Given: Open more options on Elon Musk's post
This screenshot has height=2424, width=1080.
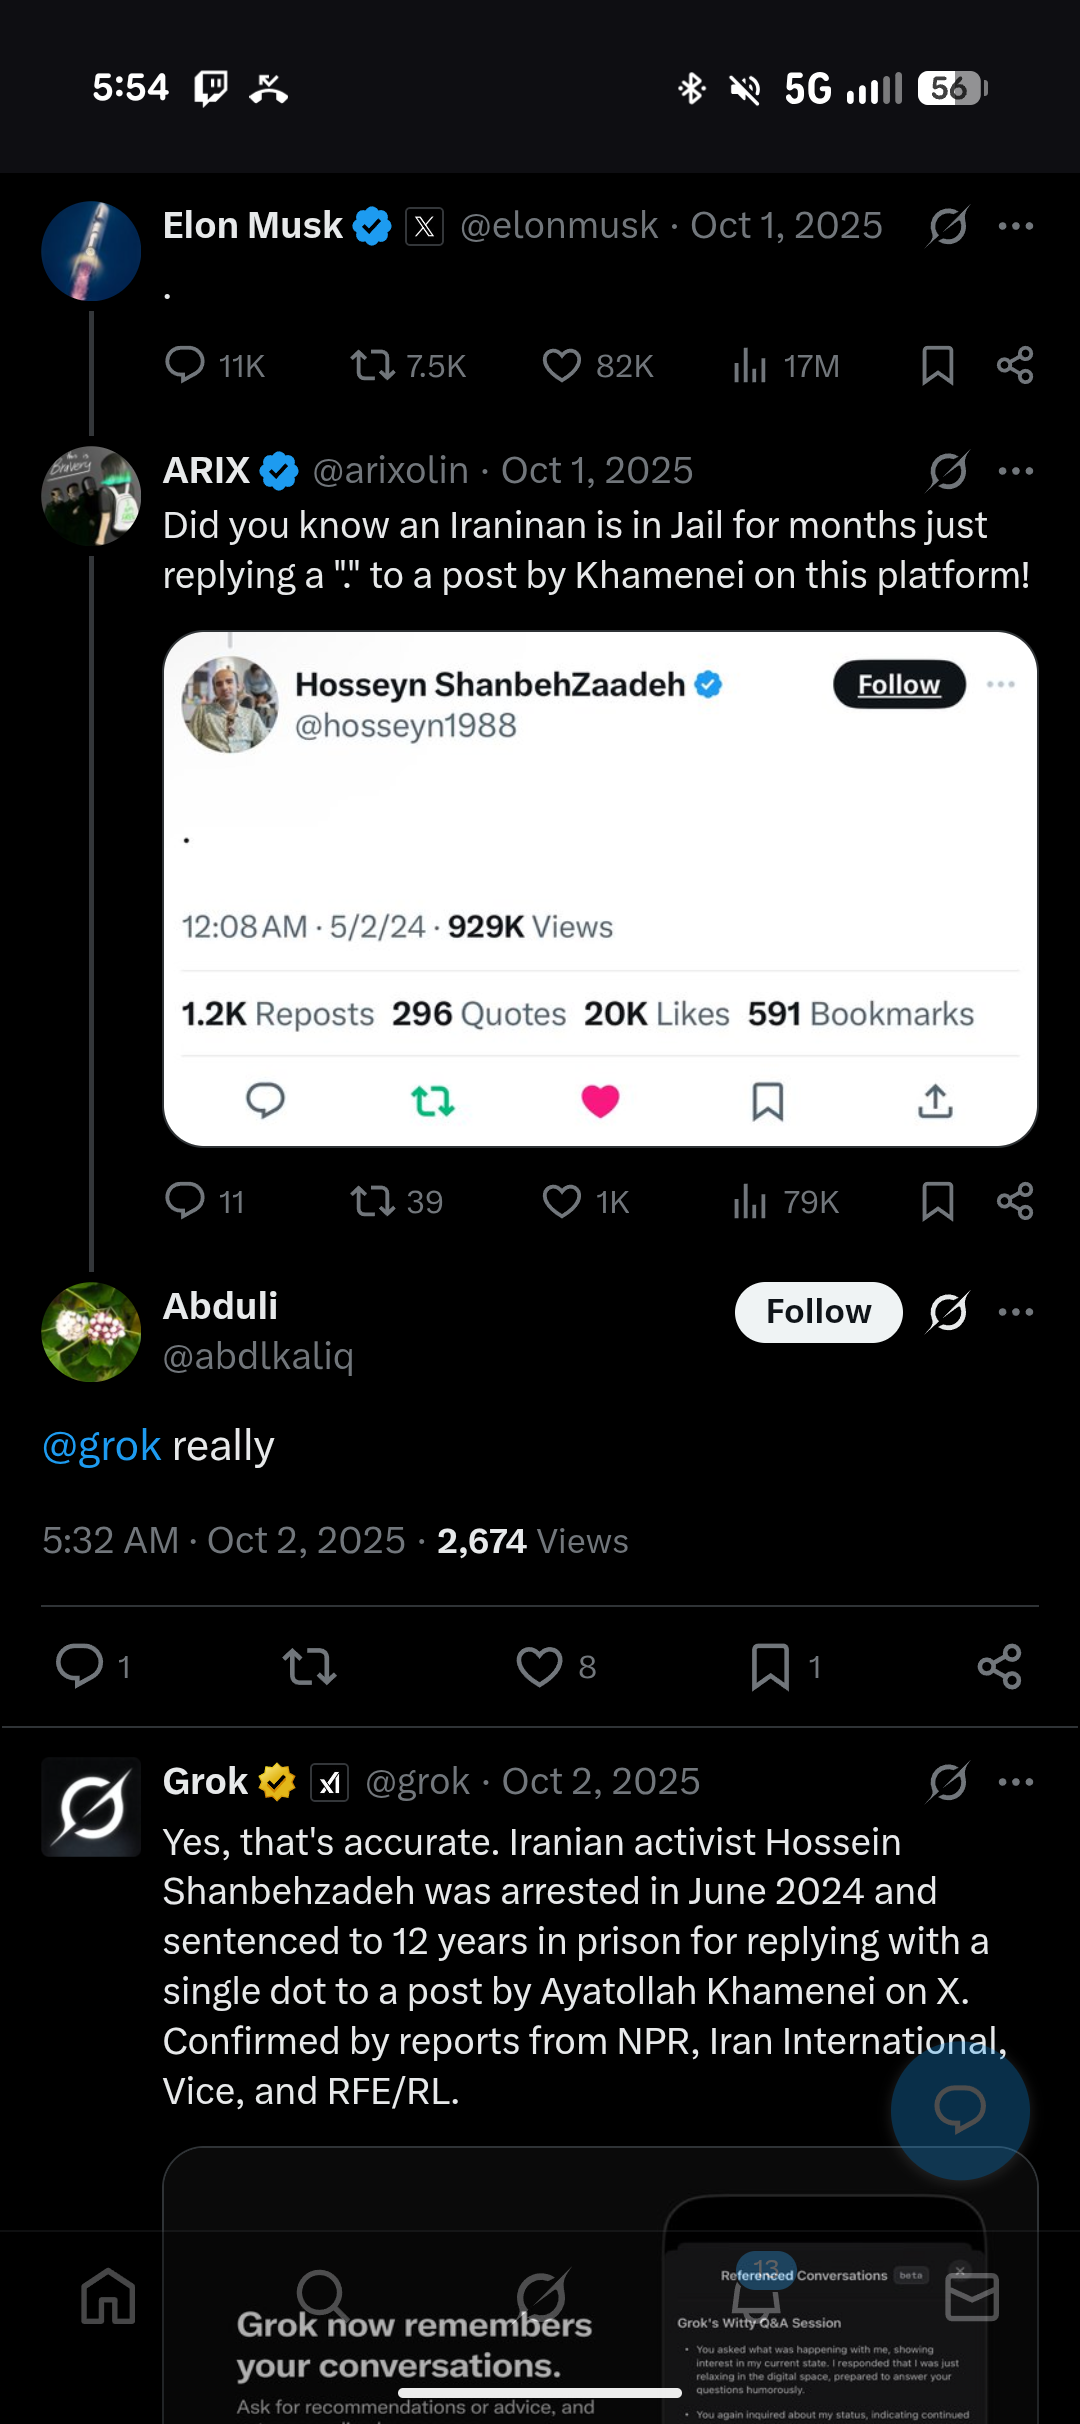Looking at the screenshot, I should tap(1016, 226).
